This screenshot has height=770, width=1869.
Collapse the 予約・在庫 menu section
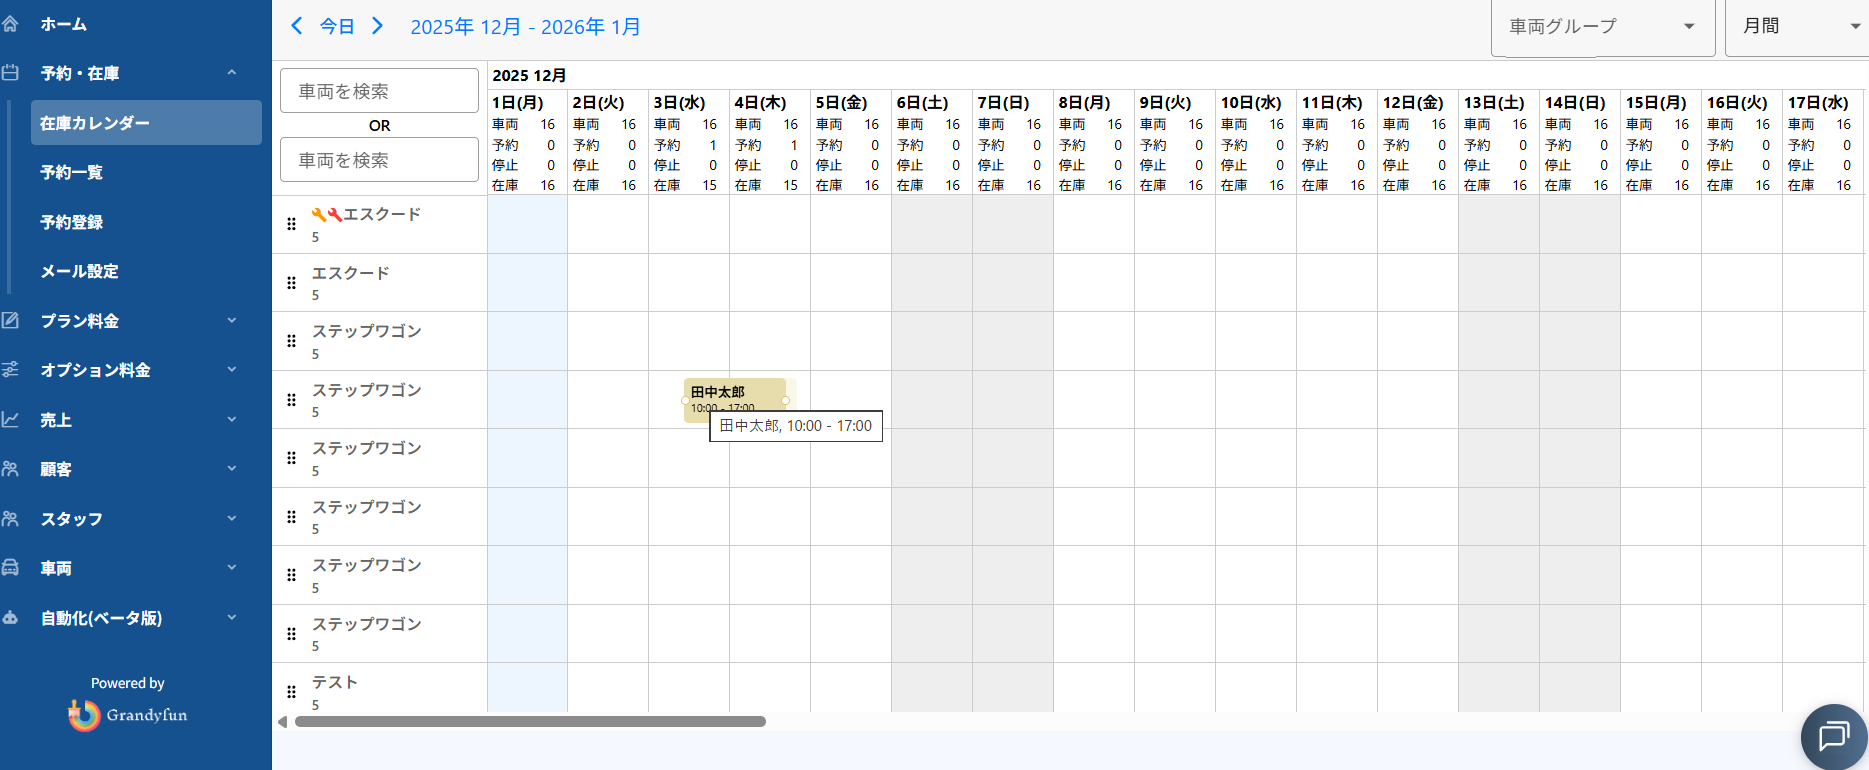[231, 73]
